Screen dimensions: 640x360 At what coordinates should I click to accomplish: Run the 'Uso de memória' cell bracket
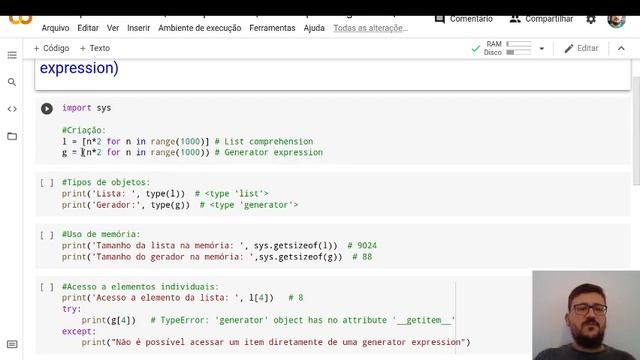(47, 235)
